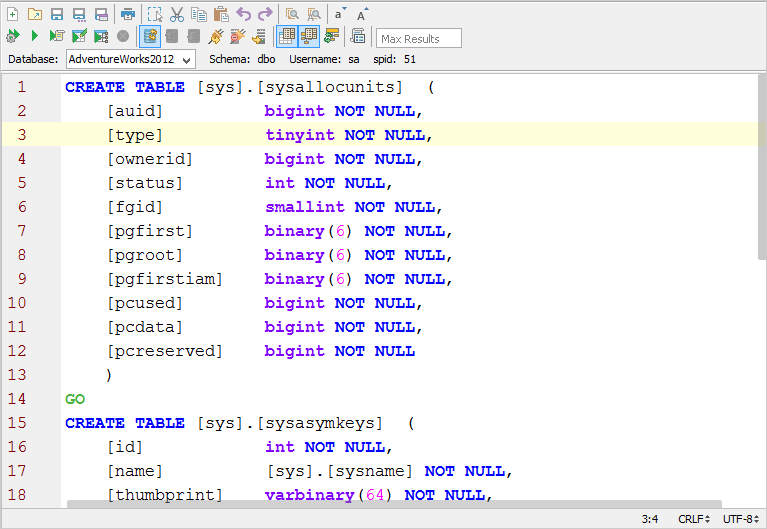Click the vertical scrollbar thumb

pos(762,166)
